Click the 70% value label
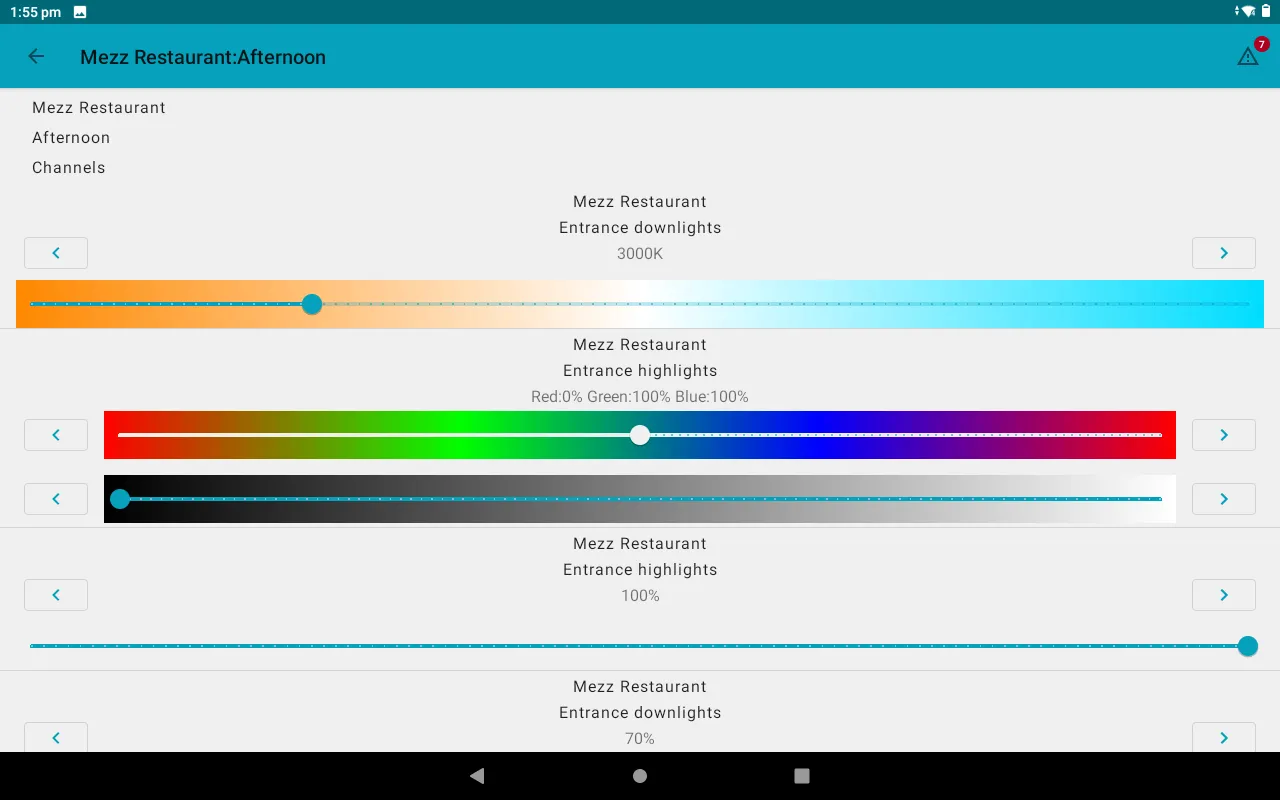The height and width of the screenshot is (800, 1280). (x=640, y=739)
